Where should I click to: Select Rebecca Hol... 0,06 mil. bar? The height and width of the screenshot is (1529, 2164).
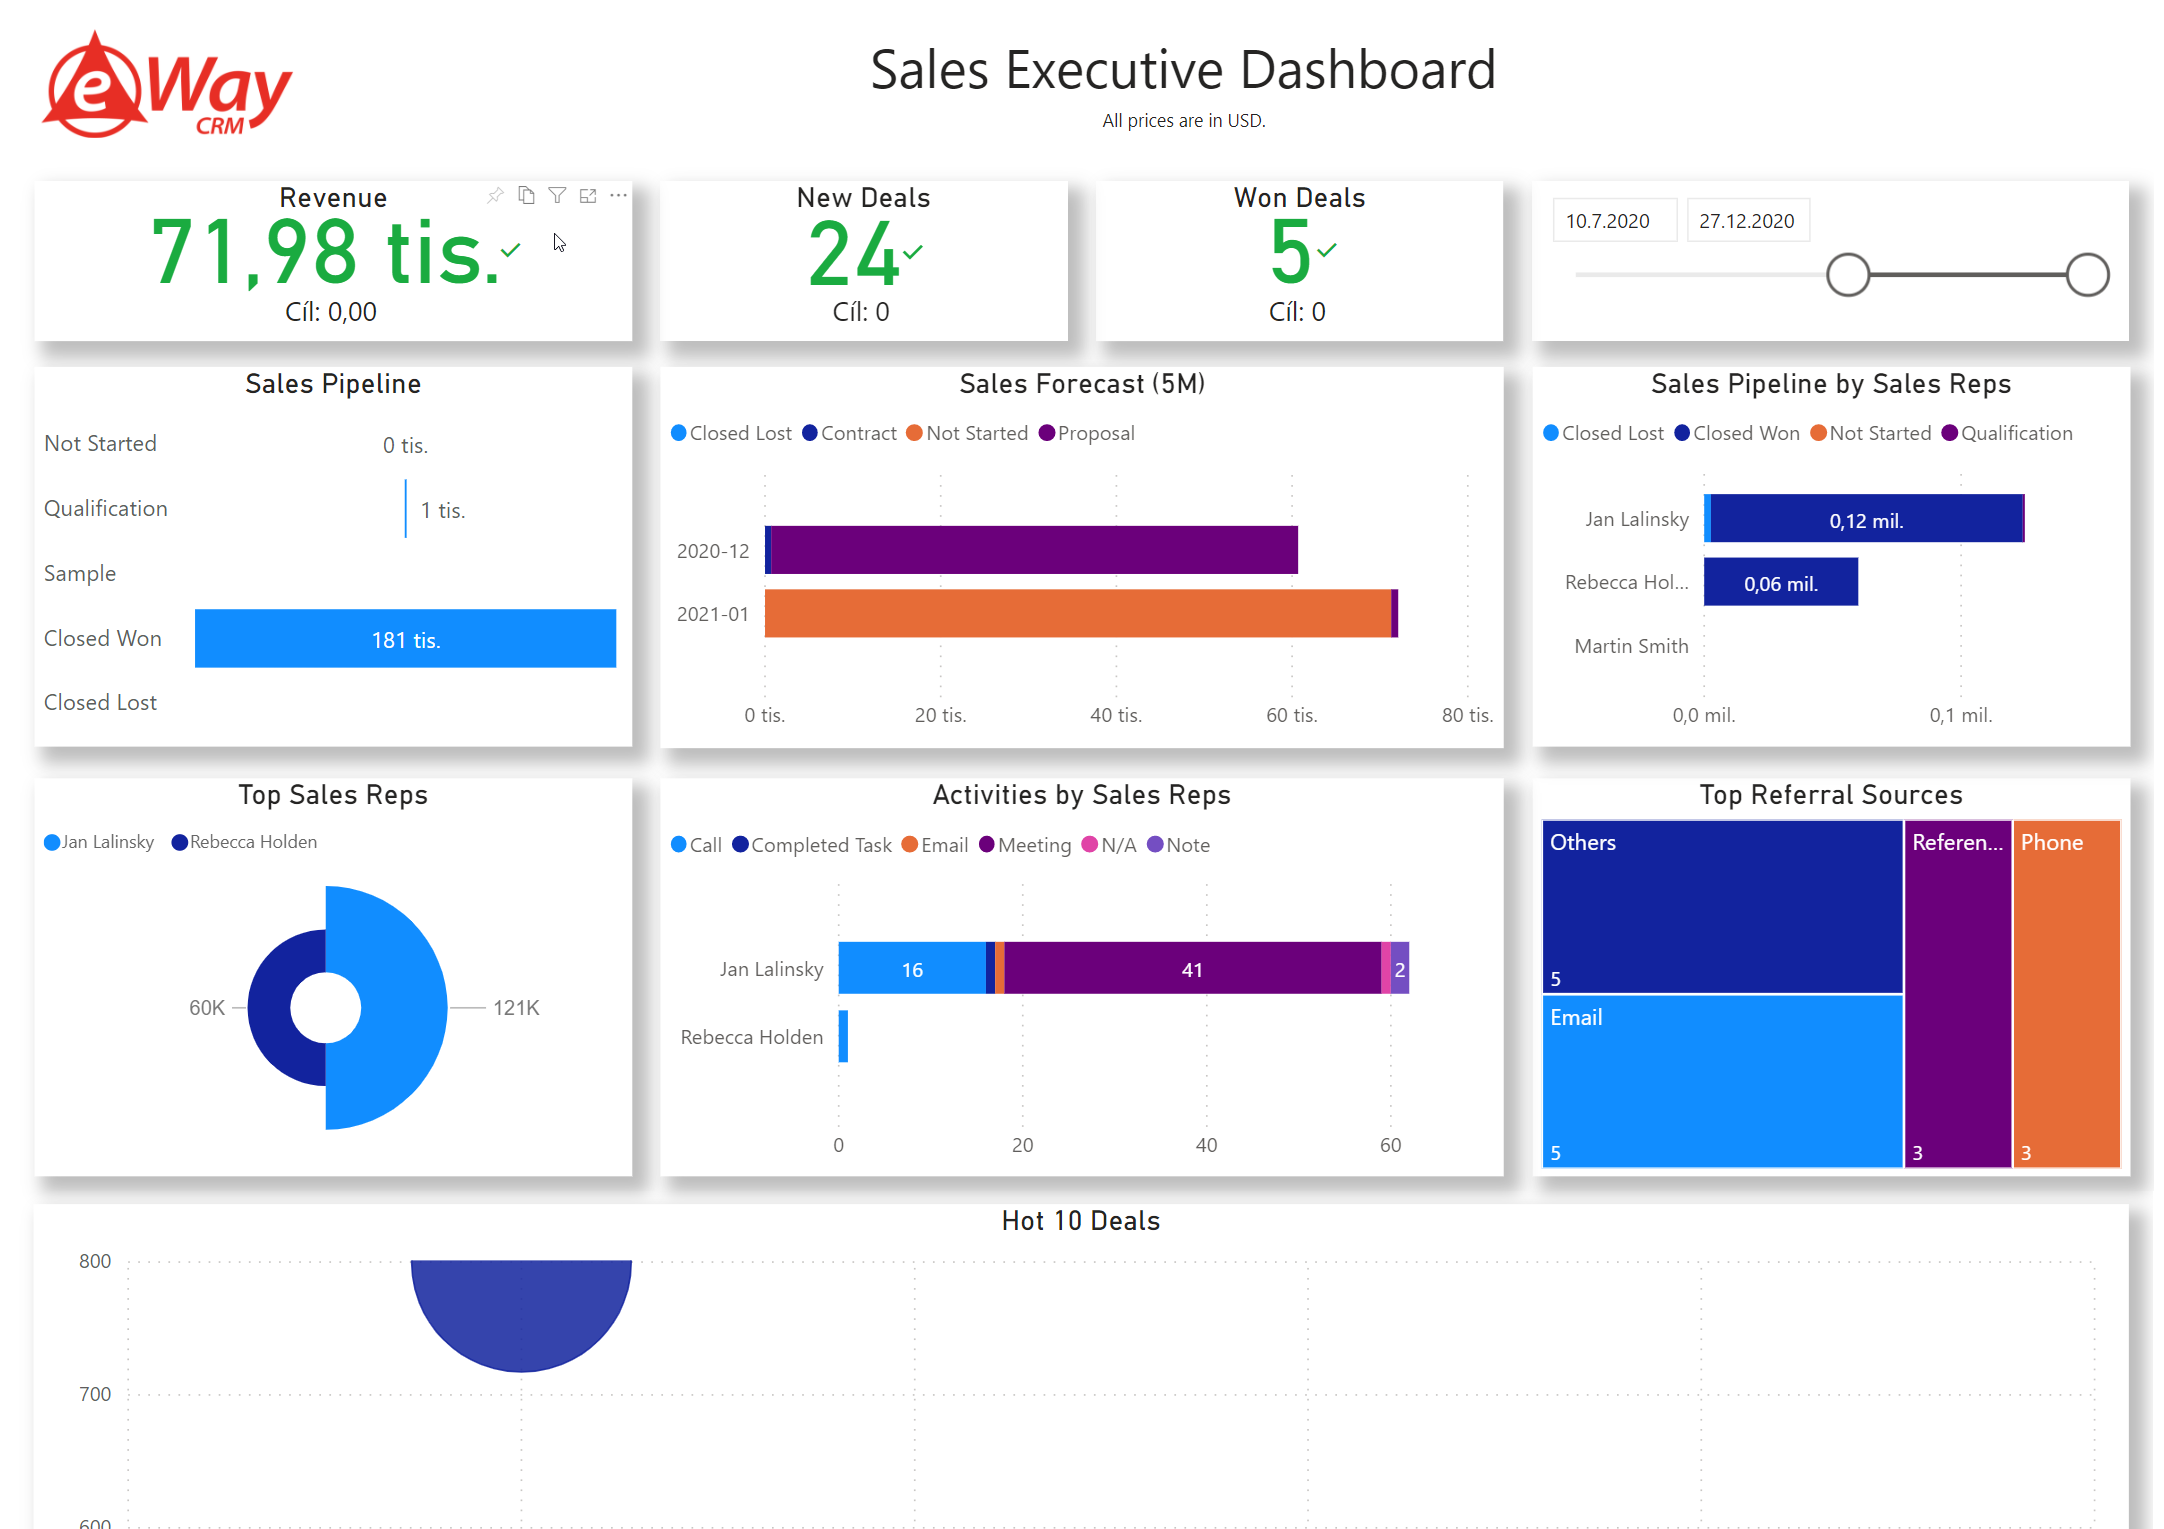click(1781, 582)
